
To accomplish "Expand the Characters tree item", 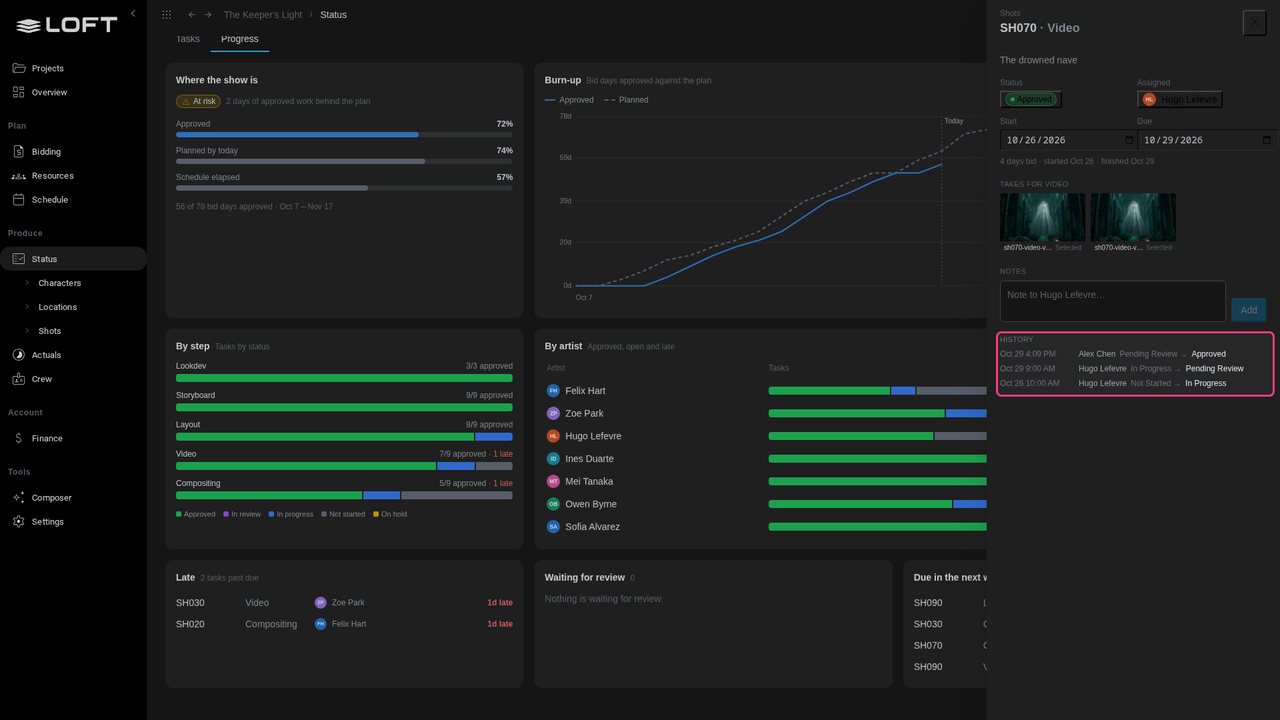I will (27, 283).
